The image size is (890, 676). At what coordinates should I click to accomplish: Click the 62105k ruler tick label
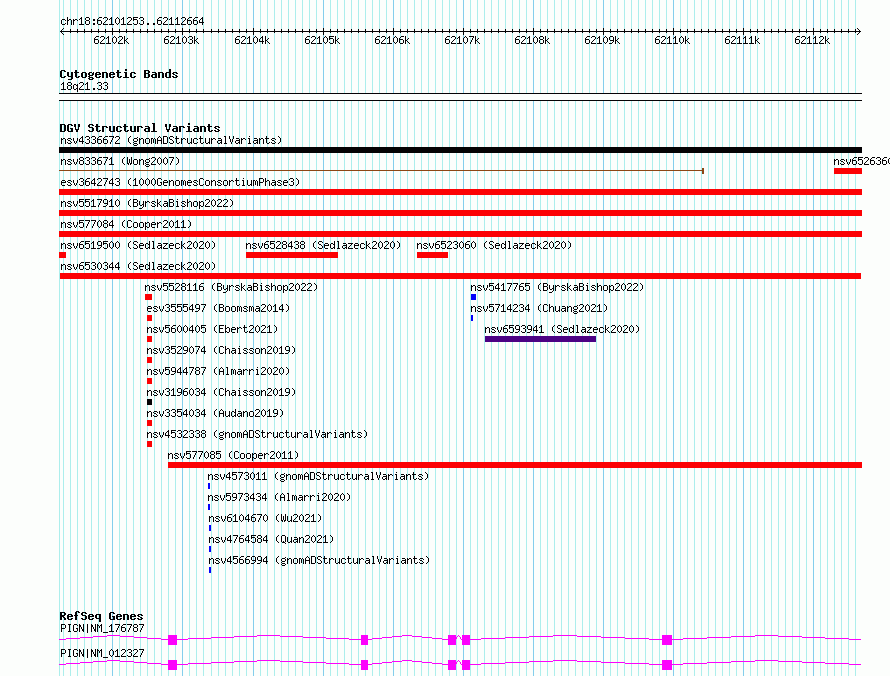tap(322, 40)
